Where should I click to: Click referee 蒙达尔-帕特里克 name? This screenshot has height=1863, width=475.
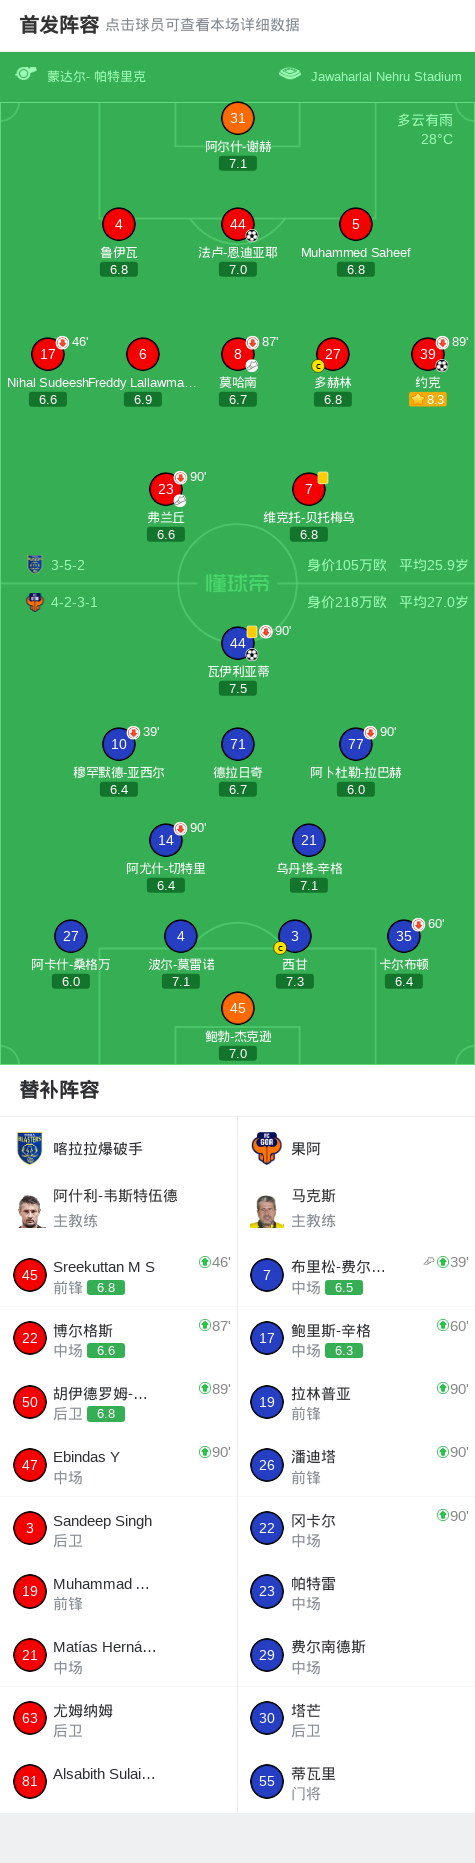tap(96, 76)
